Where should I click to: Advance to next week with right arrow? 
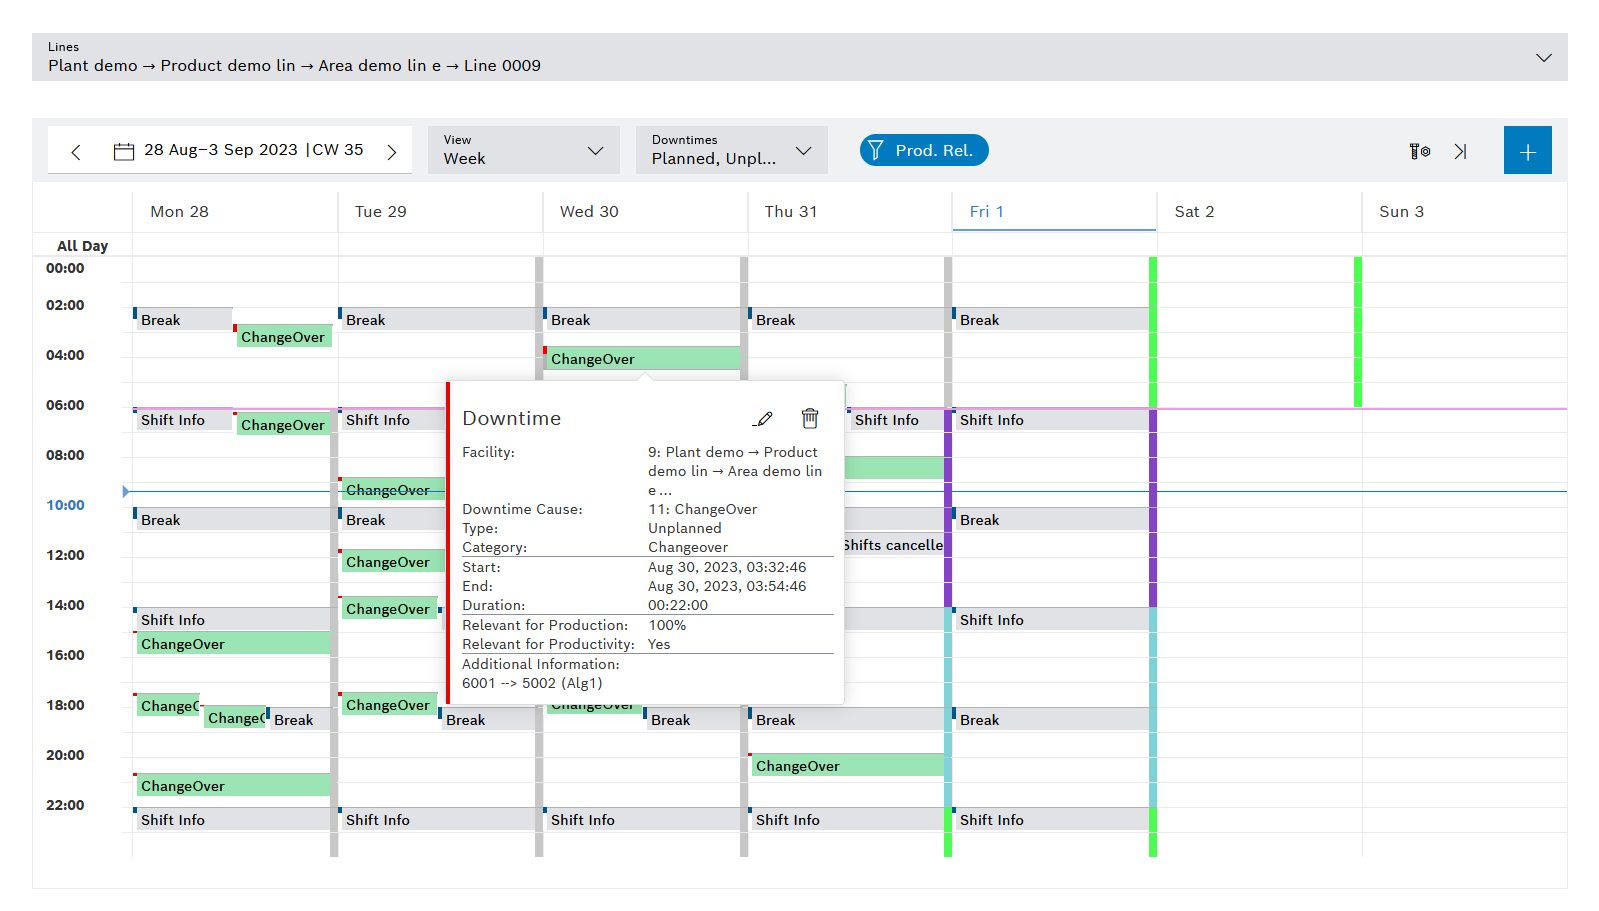tap(392, 152)
